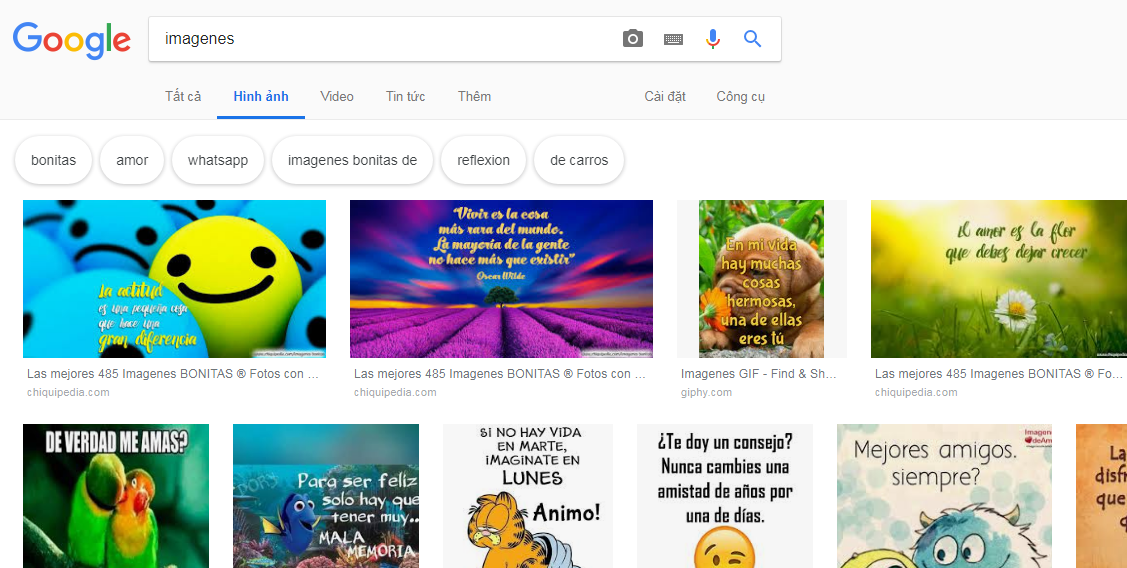Screen dimensions: 1127x568
Task: Click the blue magnifier search button
Action: [753, 39]
